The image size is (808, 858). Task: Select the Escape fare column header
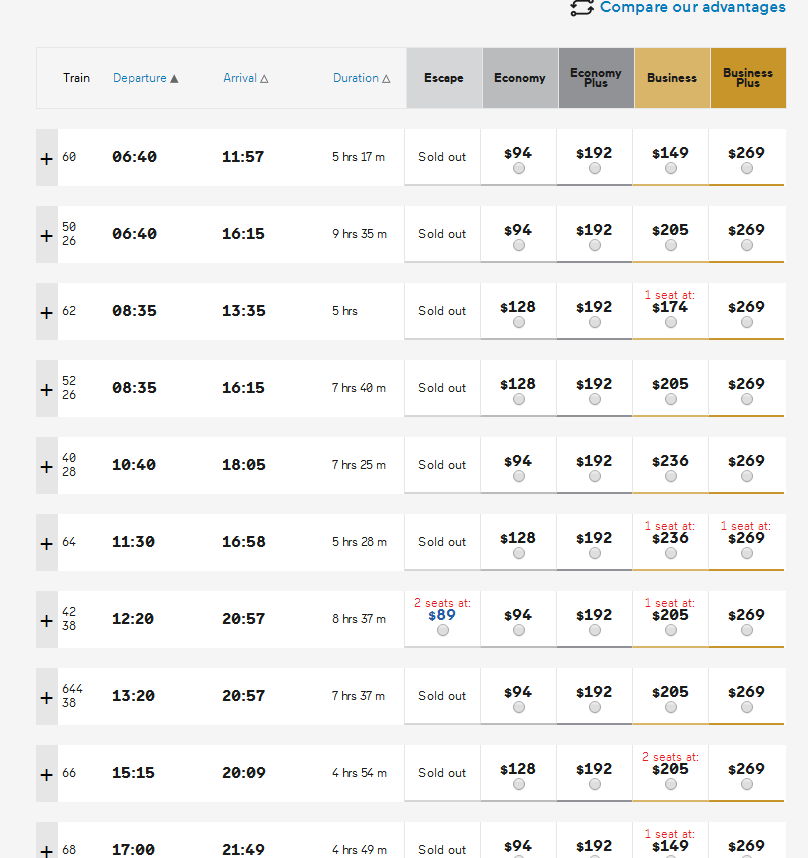pyautogui.click(x=444, y=78)
